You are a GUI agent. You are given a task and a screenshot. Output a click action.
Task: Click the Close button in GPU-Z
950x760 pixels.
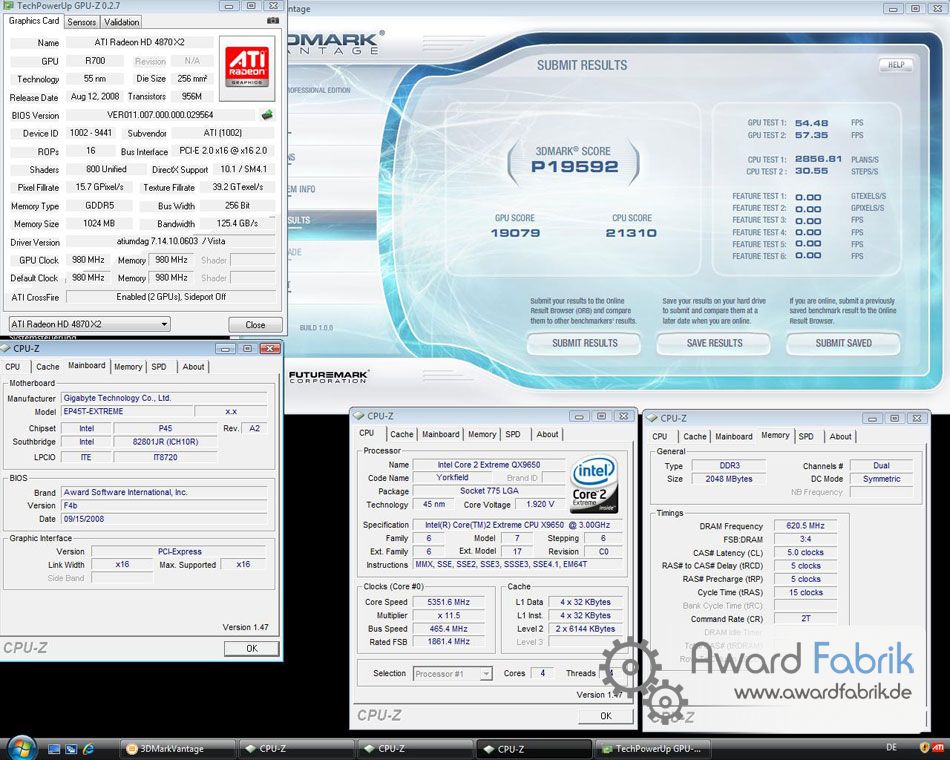pos(255,325)
